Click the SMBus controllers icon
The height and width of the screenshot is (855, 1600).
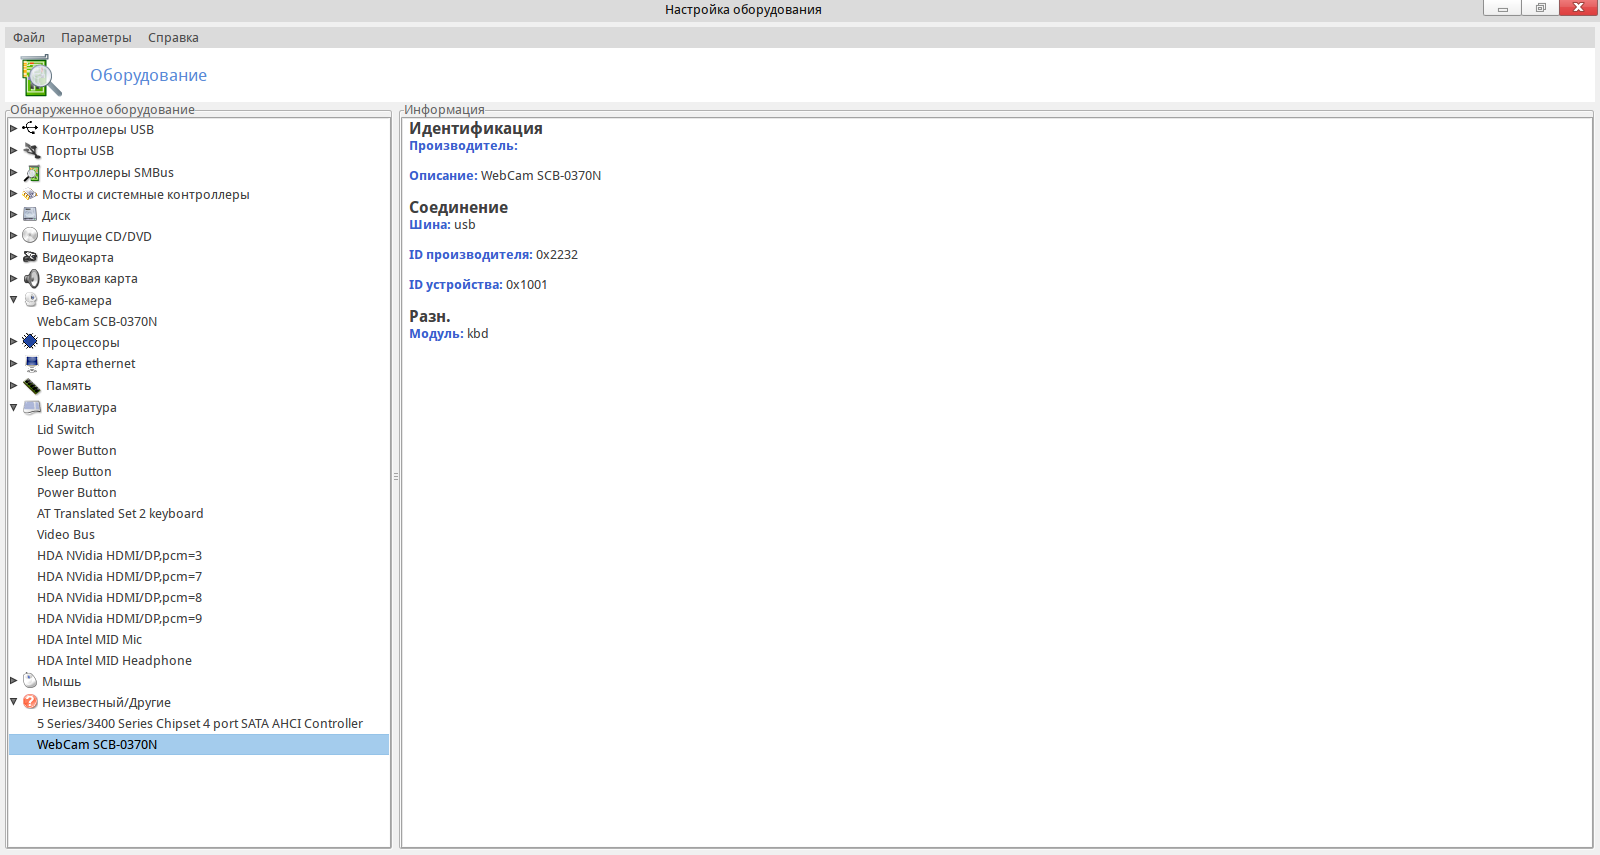32,172
